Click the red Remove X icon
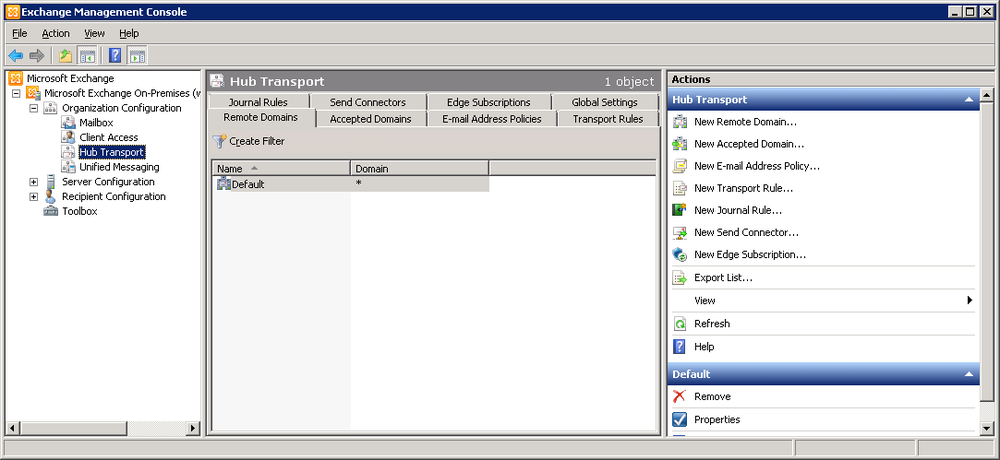The width and height of the screenshot is (1000, 460). 680,396
